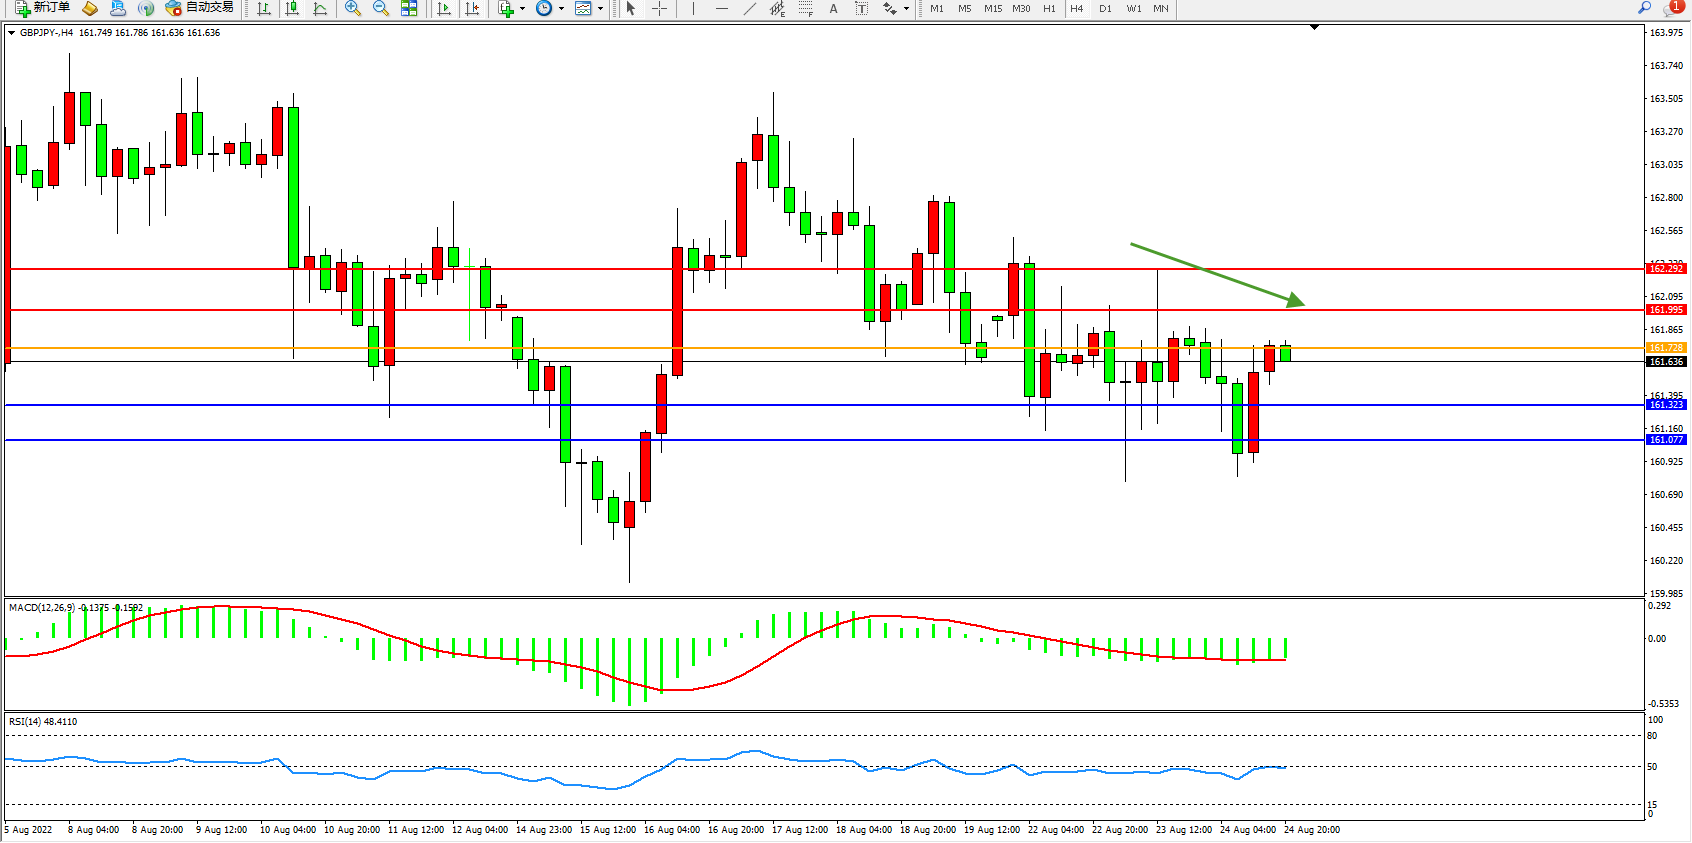Click the tile windows icon

[x=409, y=8]
